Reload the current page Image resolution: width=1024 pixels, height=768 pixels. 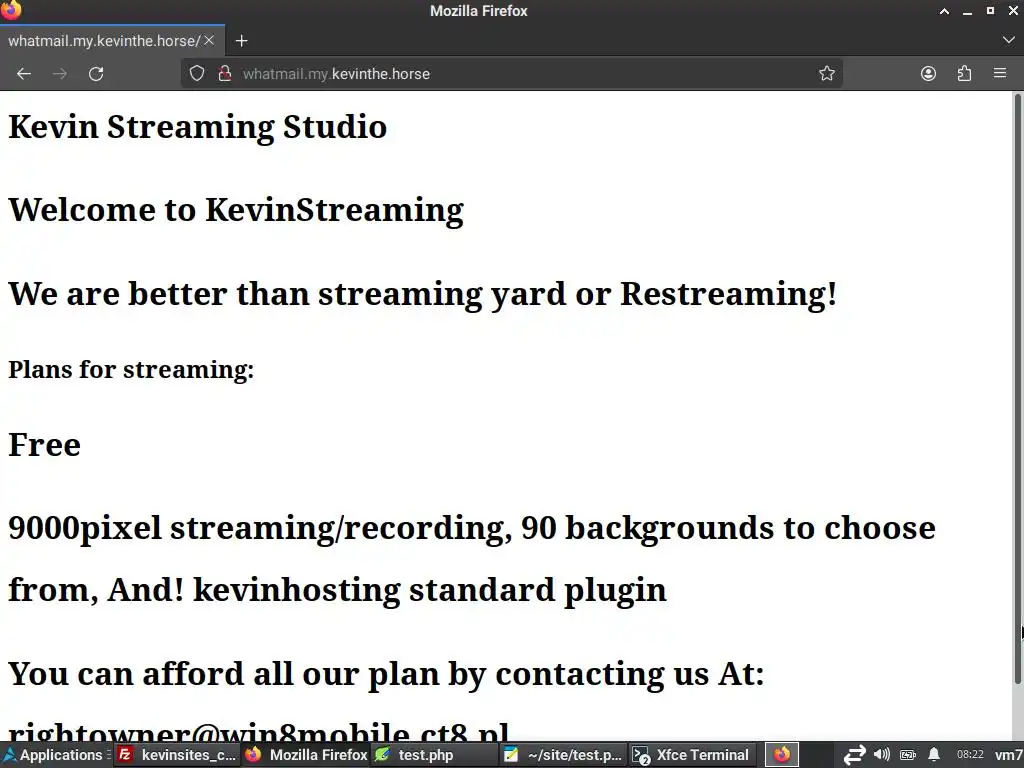coord(96,74)
